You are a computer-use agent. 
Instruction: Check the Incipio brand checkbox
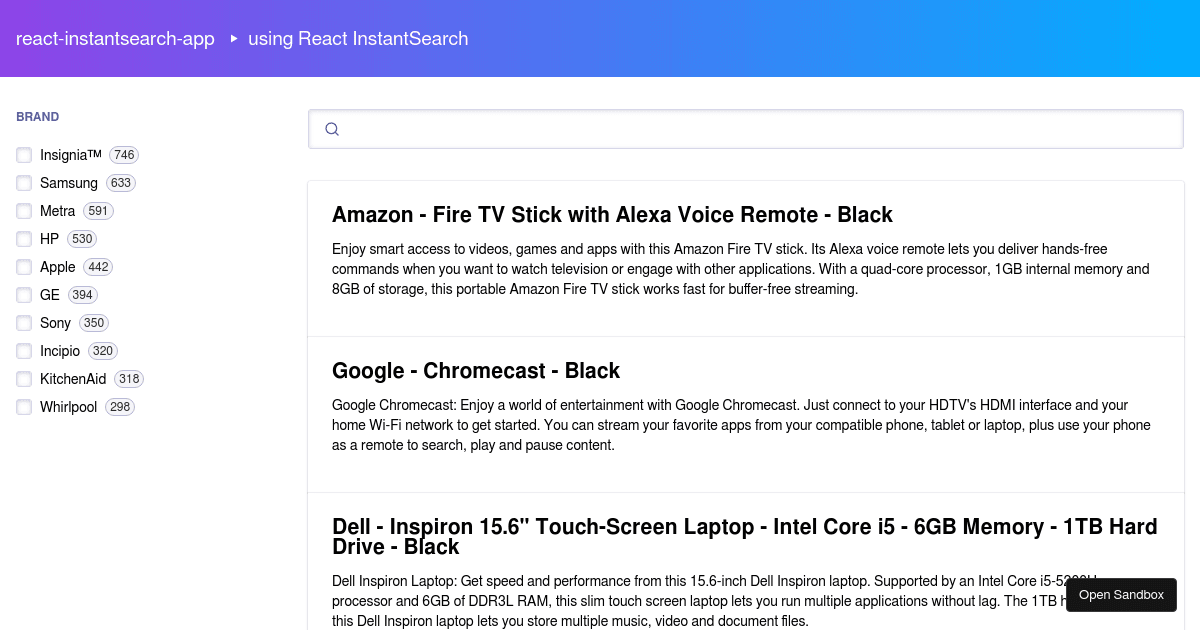point(23,351)
